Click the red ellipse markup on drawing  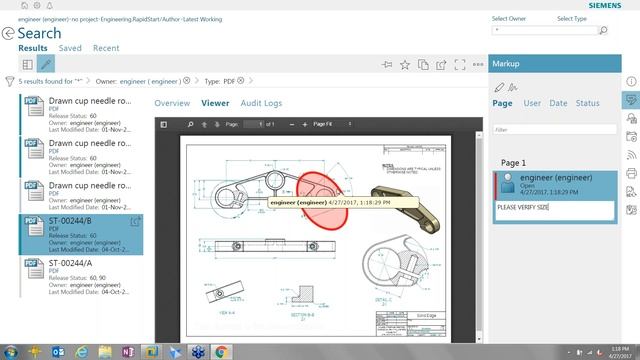click(322, 200)
